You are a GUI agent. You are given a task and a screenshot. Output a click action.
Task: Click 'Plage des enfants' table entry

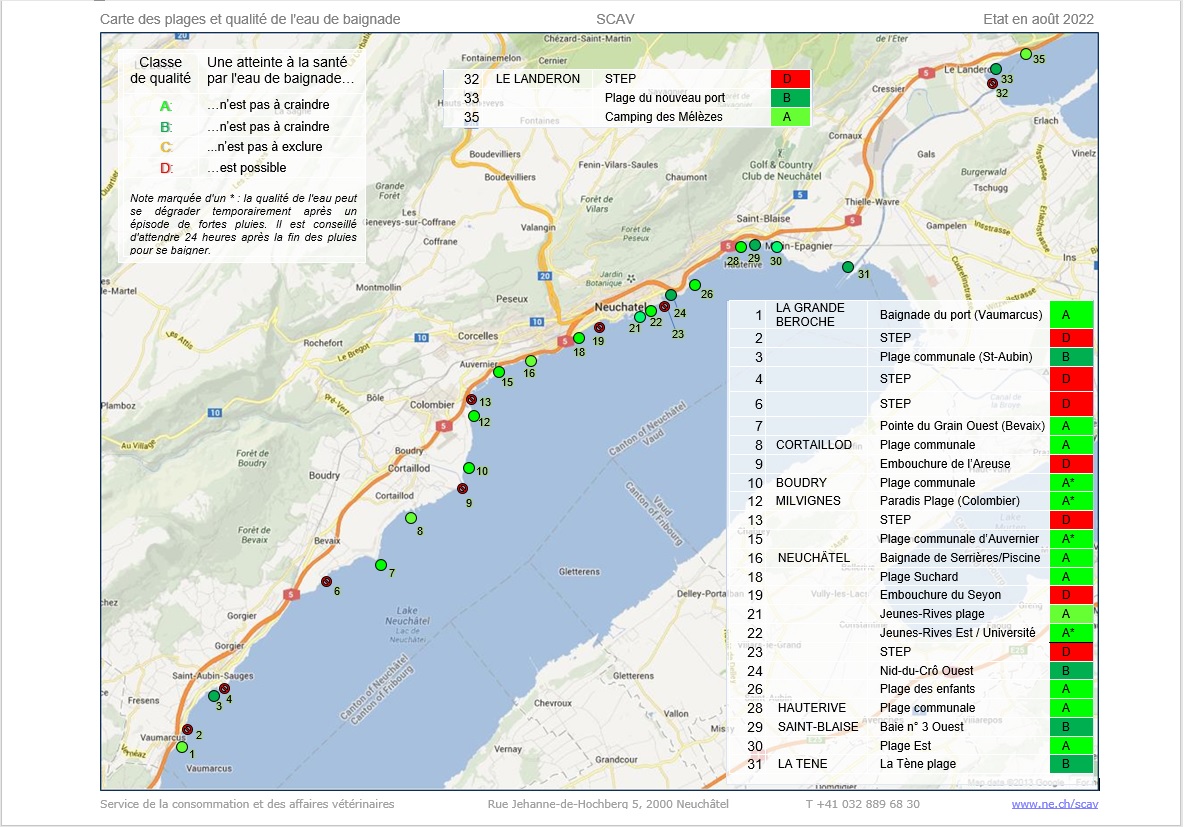pyautogui.click(x=927, y=689)
